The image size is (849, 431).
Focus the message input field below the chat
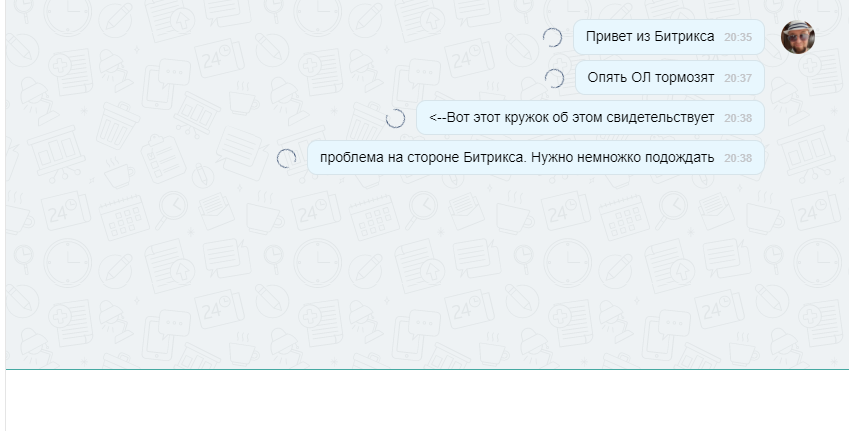tap(427, 401)
